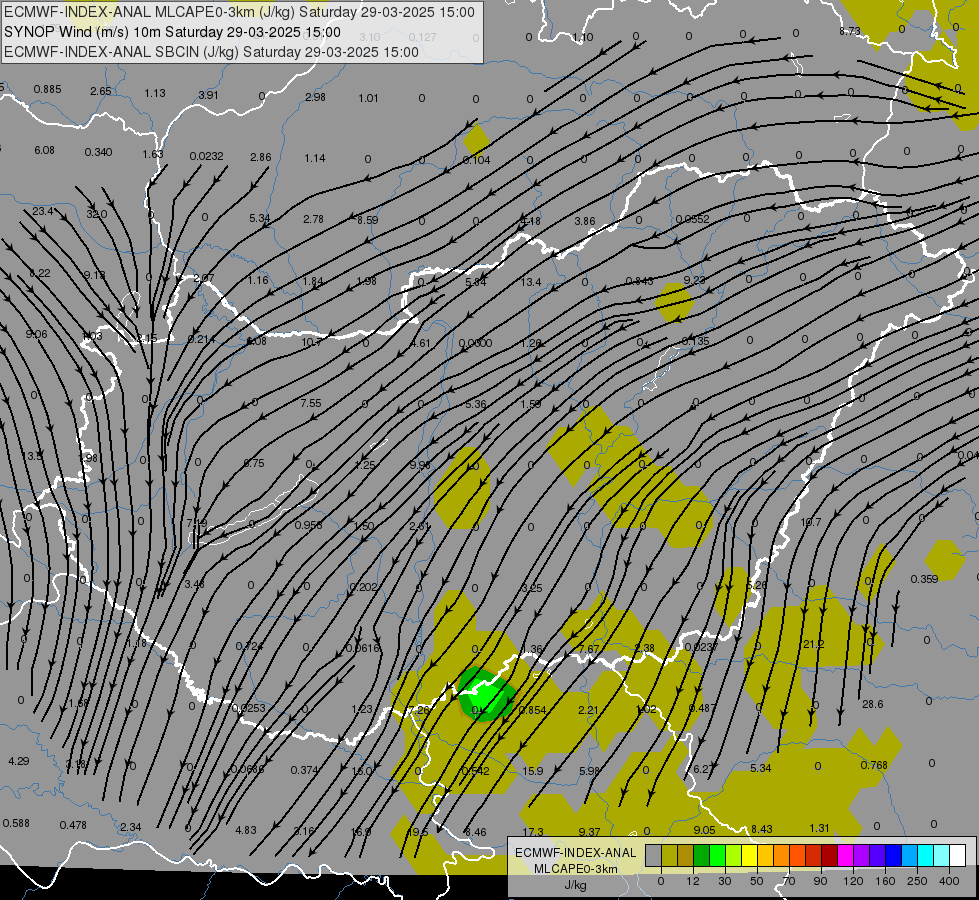Click the map value '0.0616'
Viewport: 979px width, 900px height.
363,648
